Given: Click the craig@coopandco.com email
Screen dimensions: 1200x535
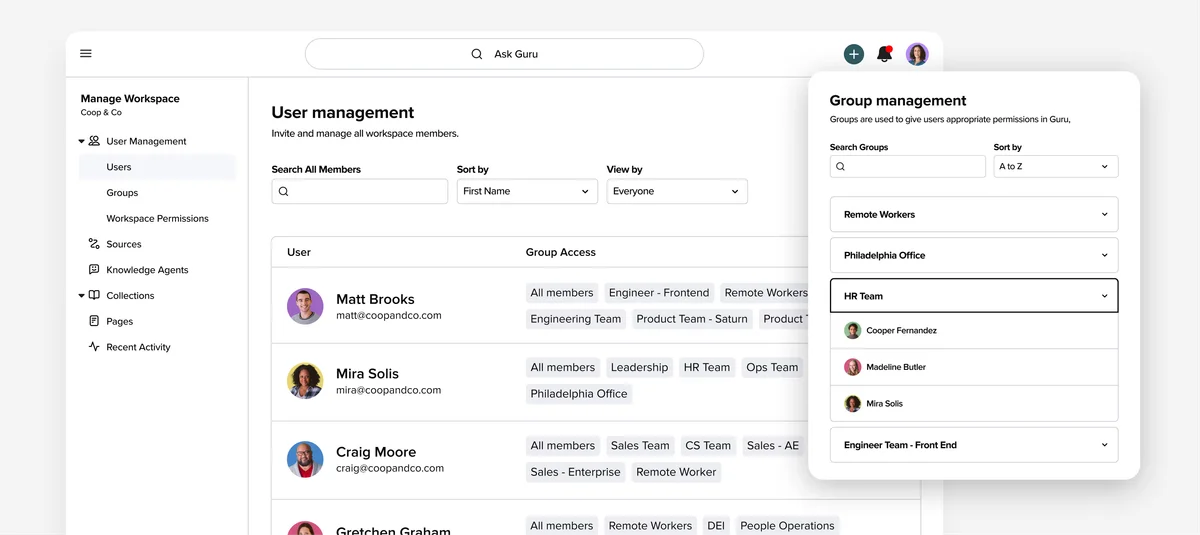Looking at the screenshot, I should click(x=390, y=468).
